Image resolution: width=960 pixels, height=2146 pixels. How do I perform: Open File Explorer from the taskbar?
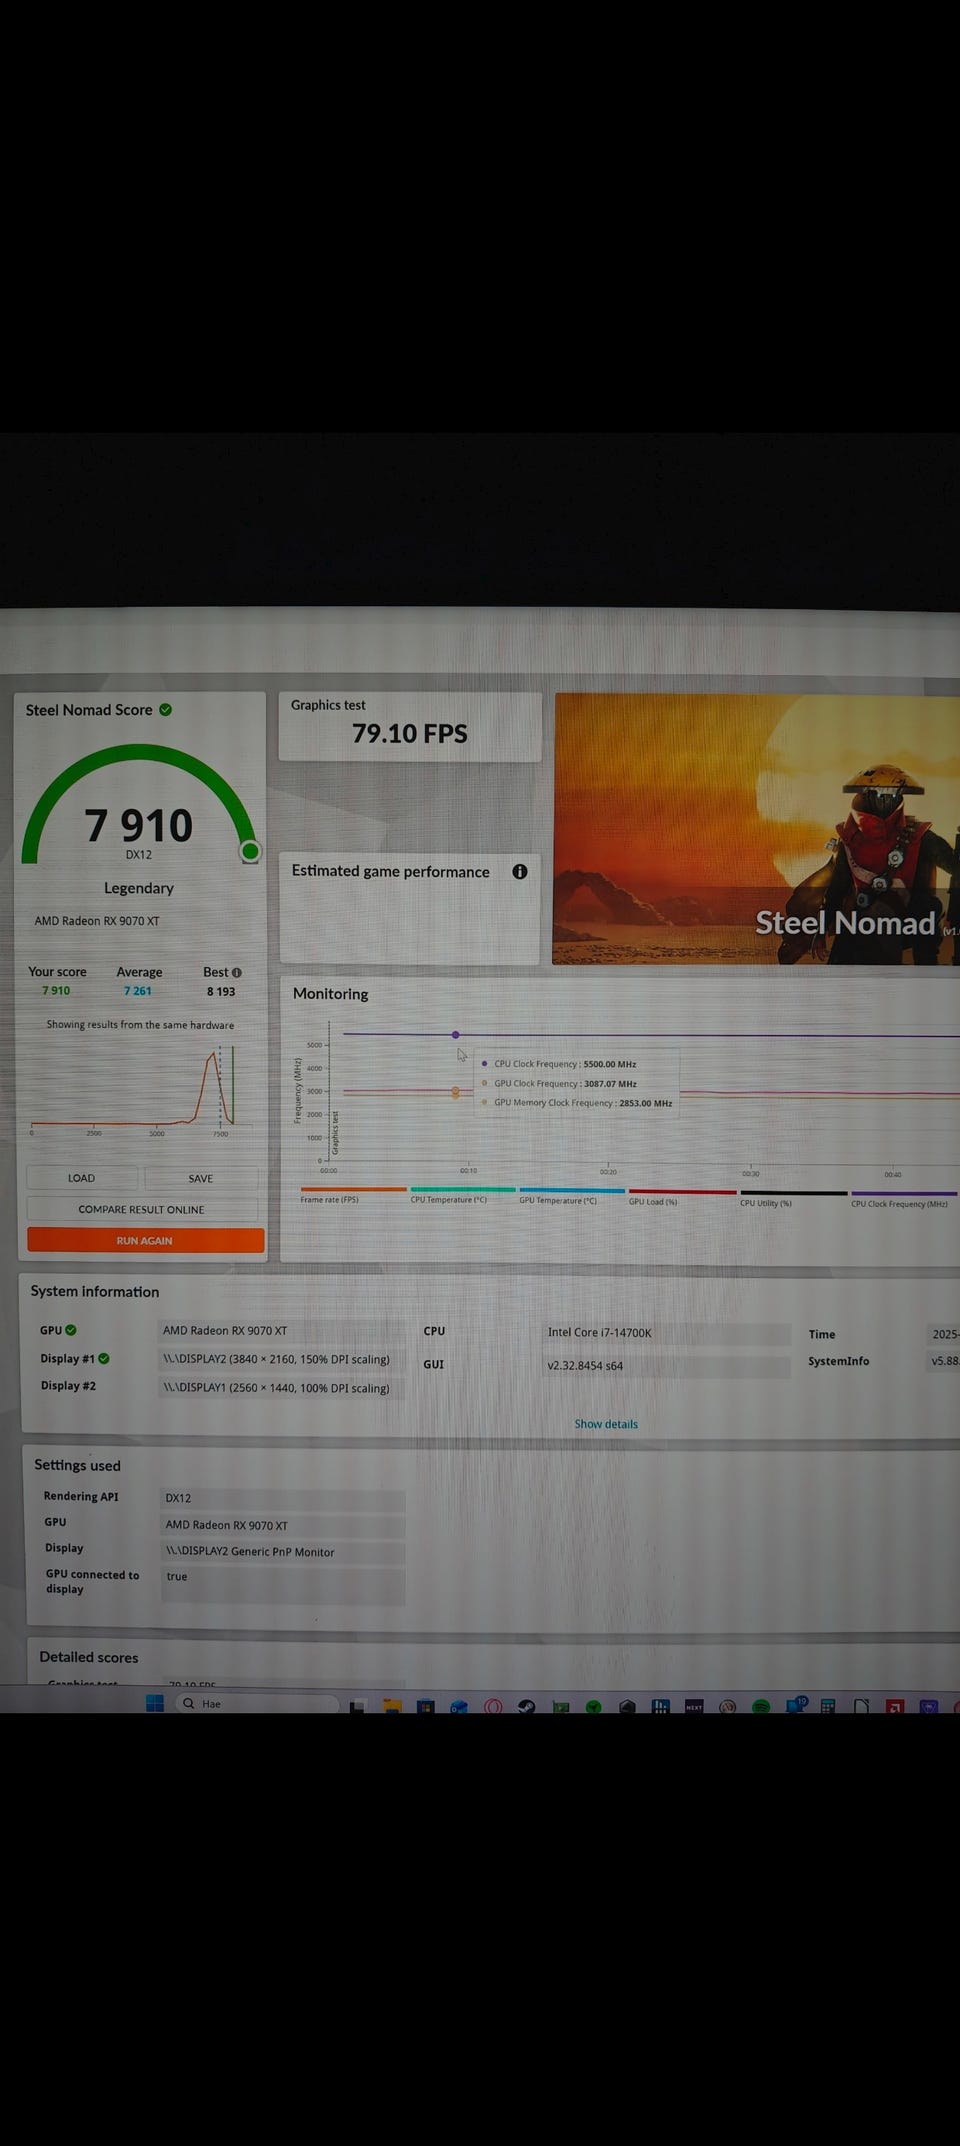[392, 1706]
